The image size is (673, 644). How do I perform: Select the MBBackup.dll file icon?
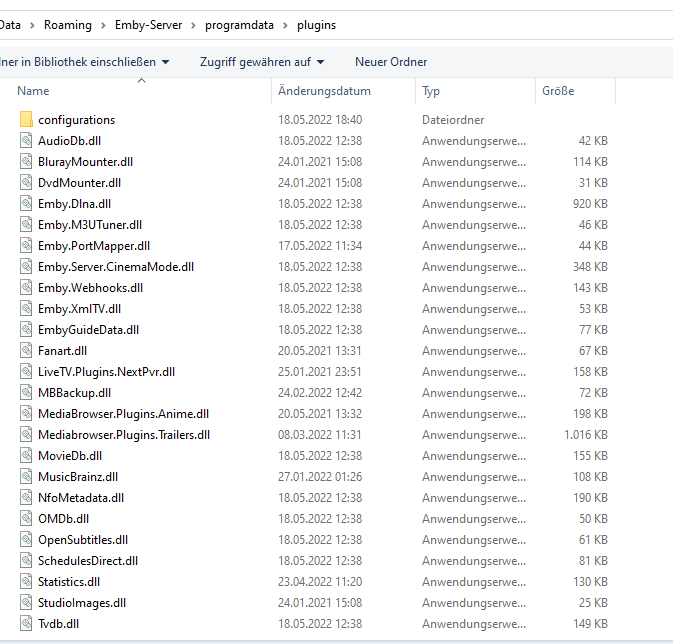pos(26,393)
